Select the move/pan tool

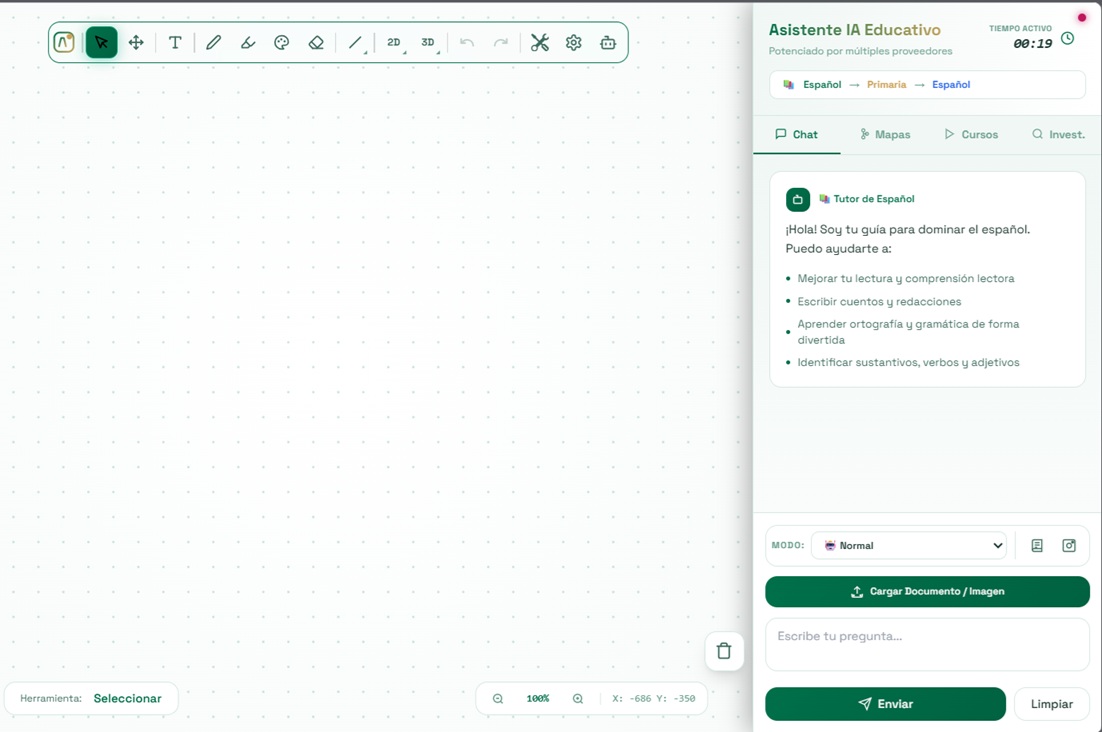tap(136, 42)
